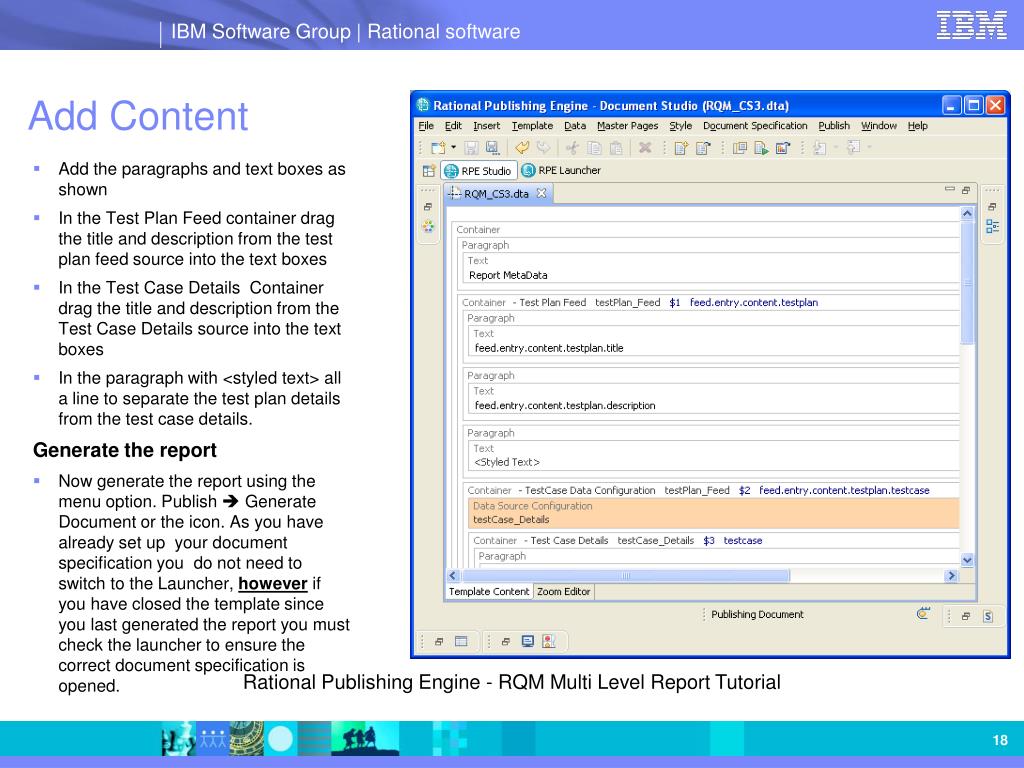Click the Test Case Details container header
The height and width of the screenshot is (768, 1024).
click(618, 541)
